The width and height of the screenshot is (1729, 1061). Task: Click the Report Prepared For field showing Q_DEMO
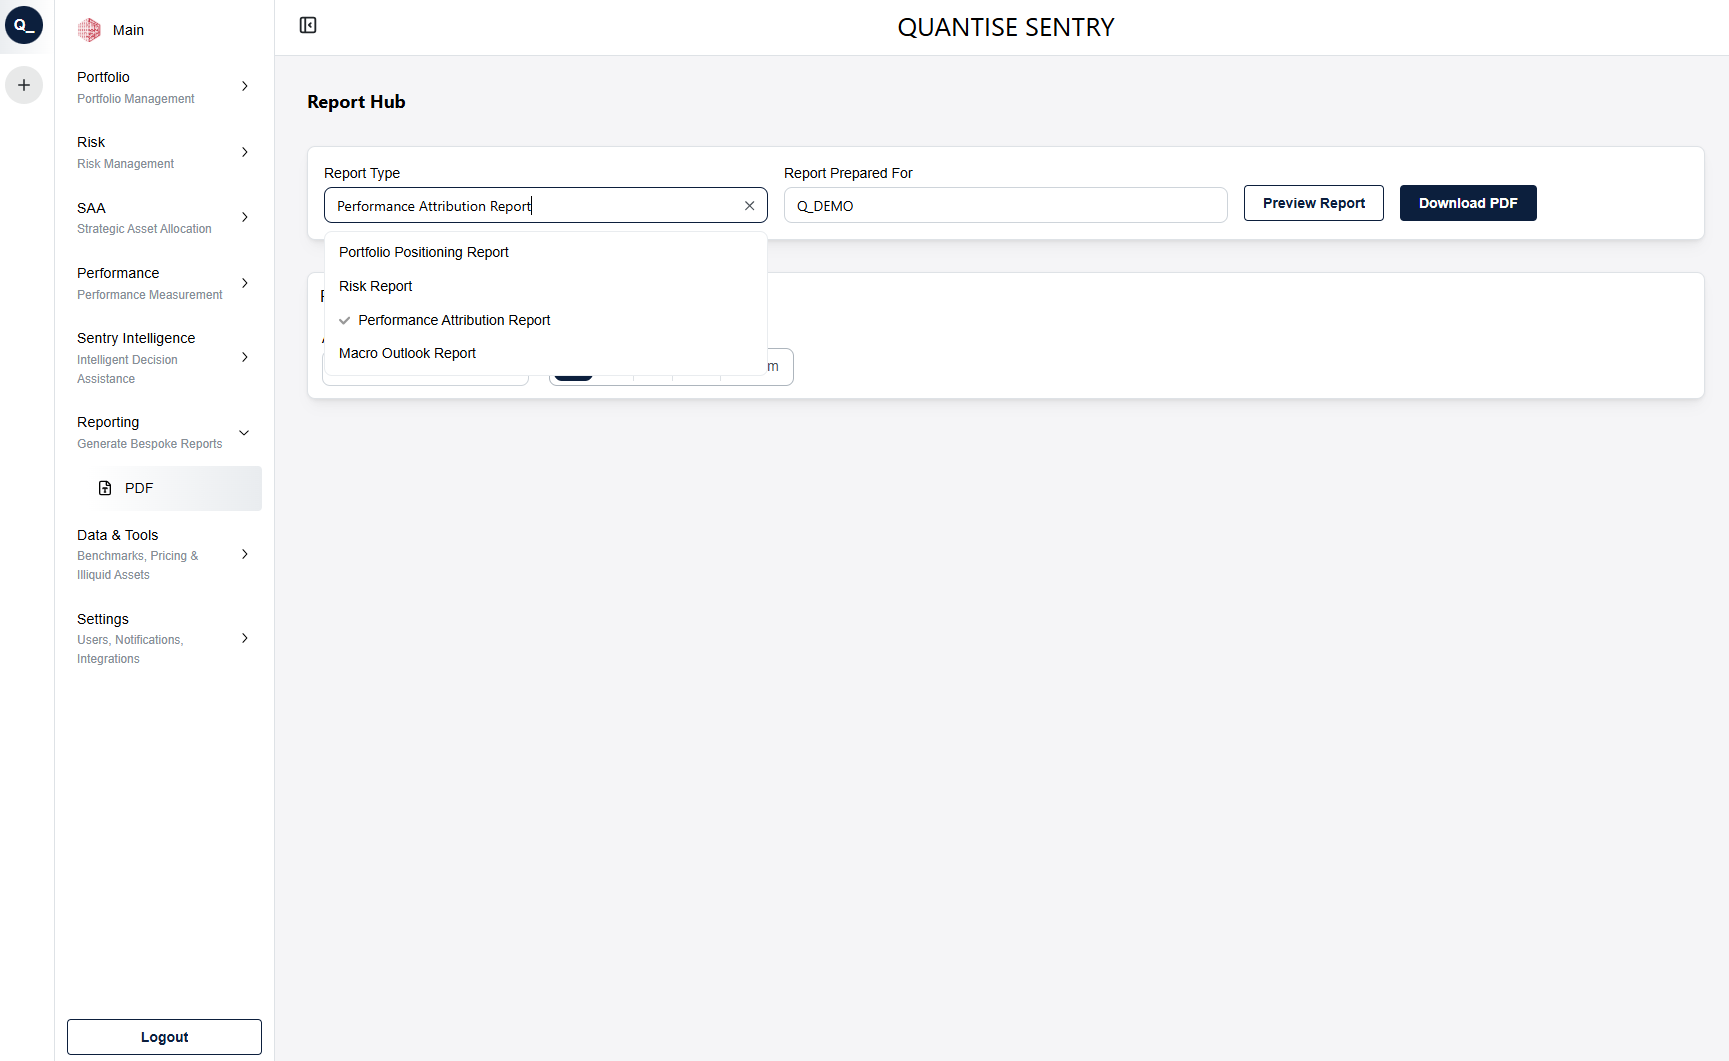pos(1004,205)
